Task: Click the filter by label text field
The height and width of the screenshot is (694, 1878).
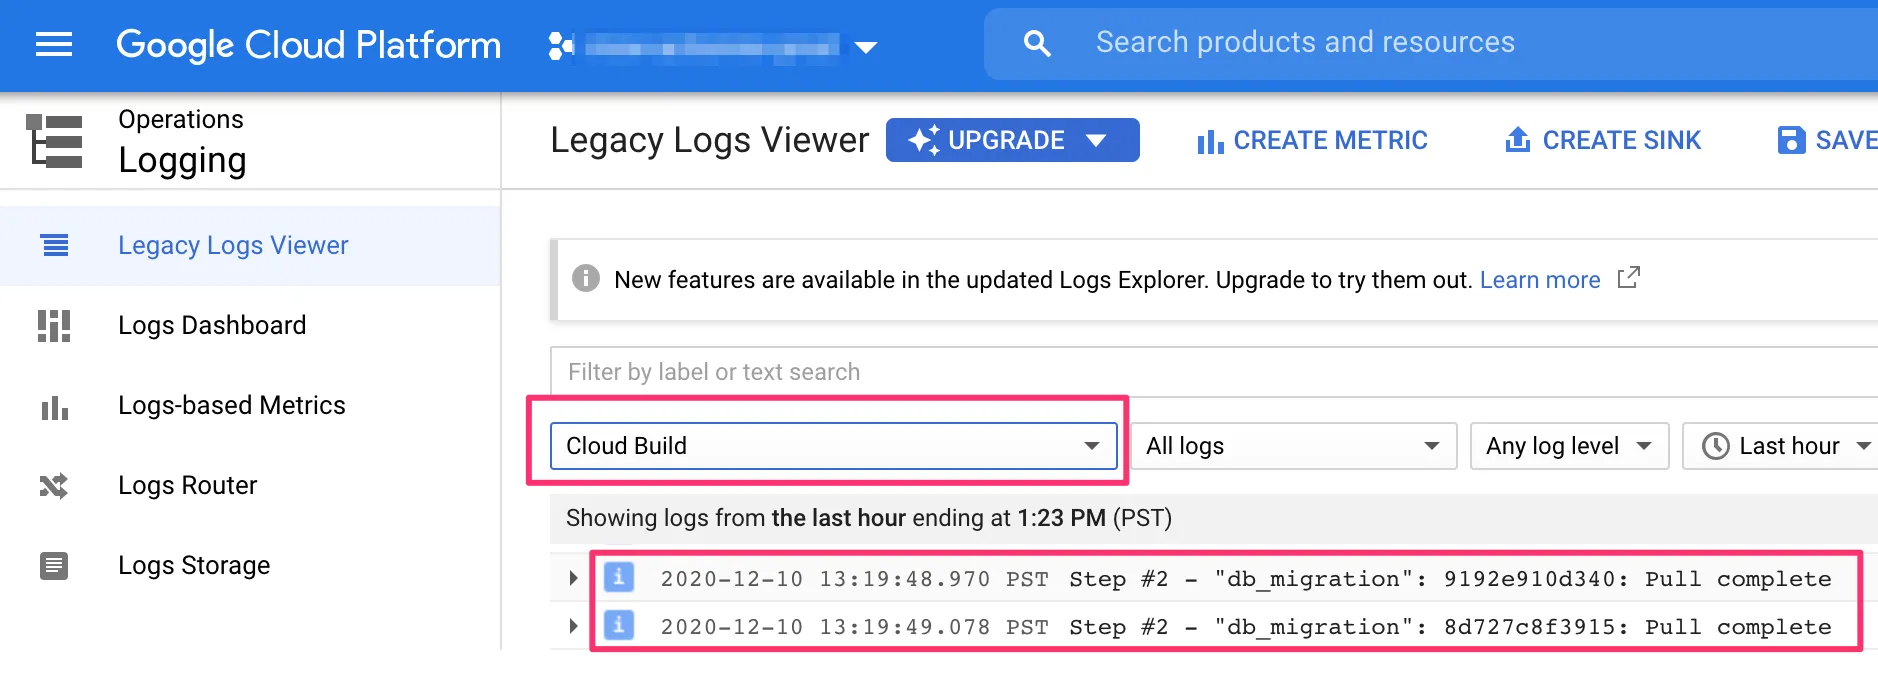Action: 1200,372
